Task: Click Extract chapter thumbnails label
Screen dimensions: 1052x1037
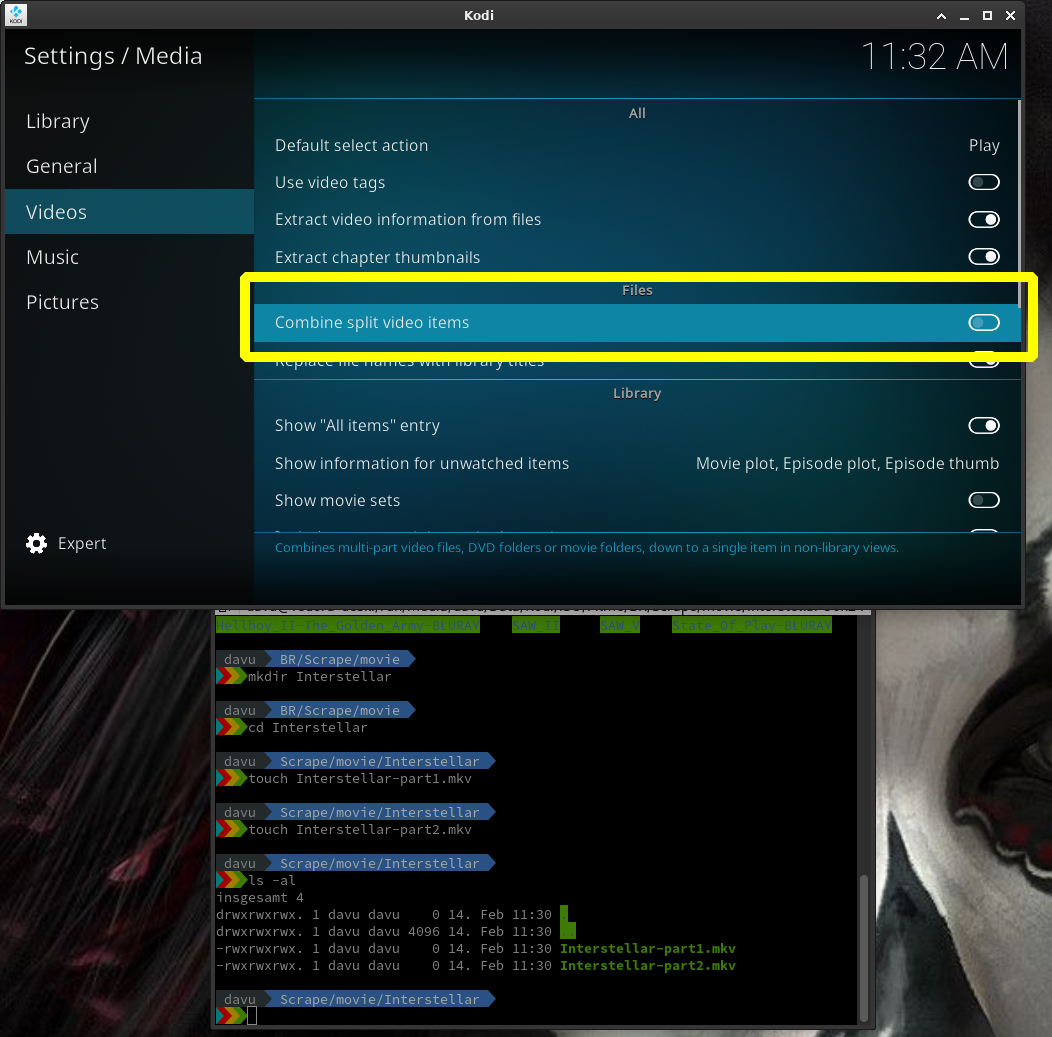Action: [377, 258]
